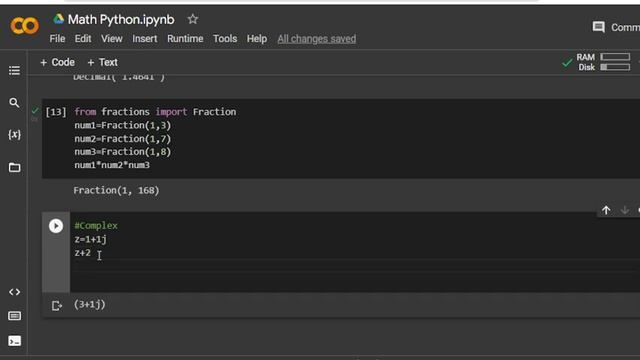Click the code line z=1+1j
The width and height of the screenshot is (640, 360).
pyautogui.click(x=91, y=239)
